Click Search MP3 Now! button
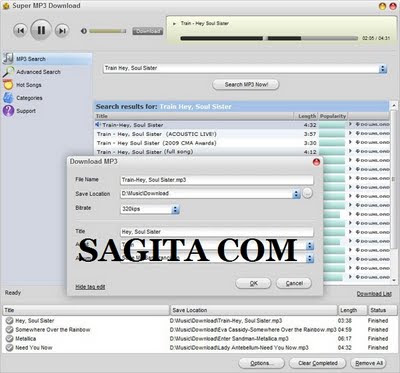Viewport: 400px width, 373px height. [246, 85]
